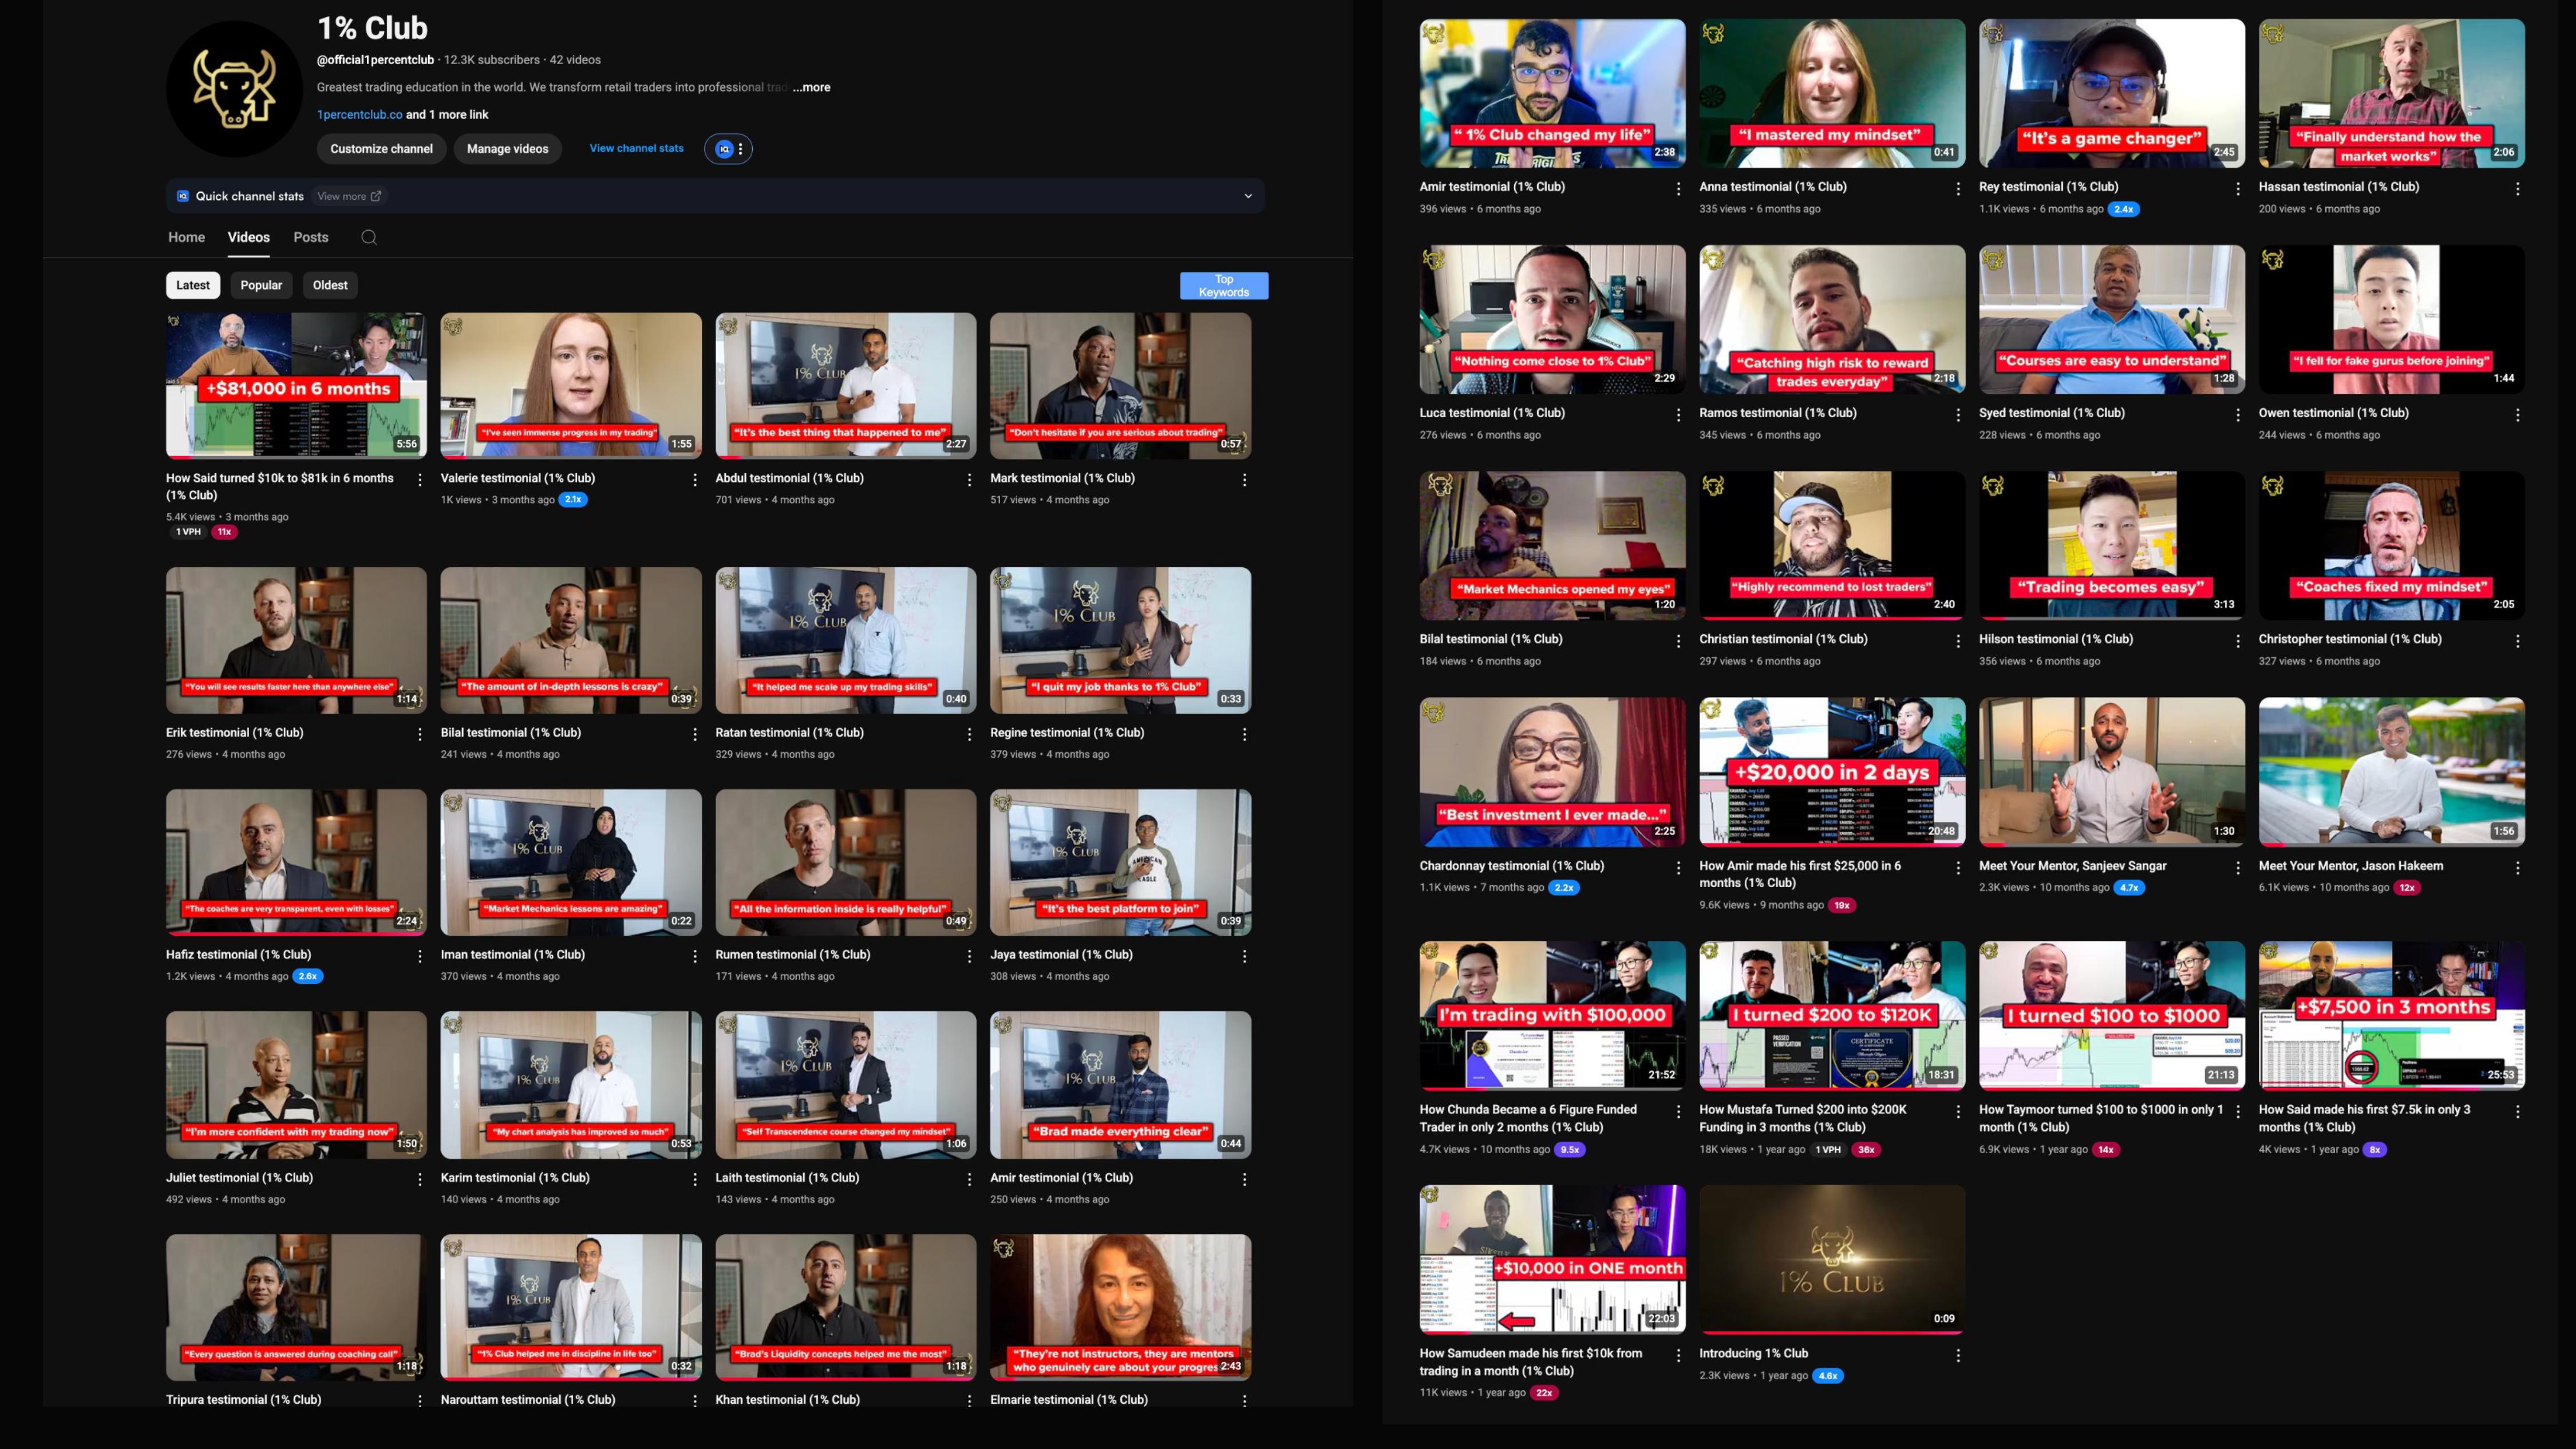Viewport: 2576px width, 1449px height.
Task: Select the Videos tab
Action: [248, 237]
